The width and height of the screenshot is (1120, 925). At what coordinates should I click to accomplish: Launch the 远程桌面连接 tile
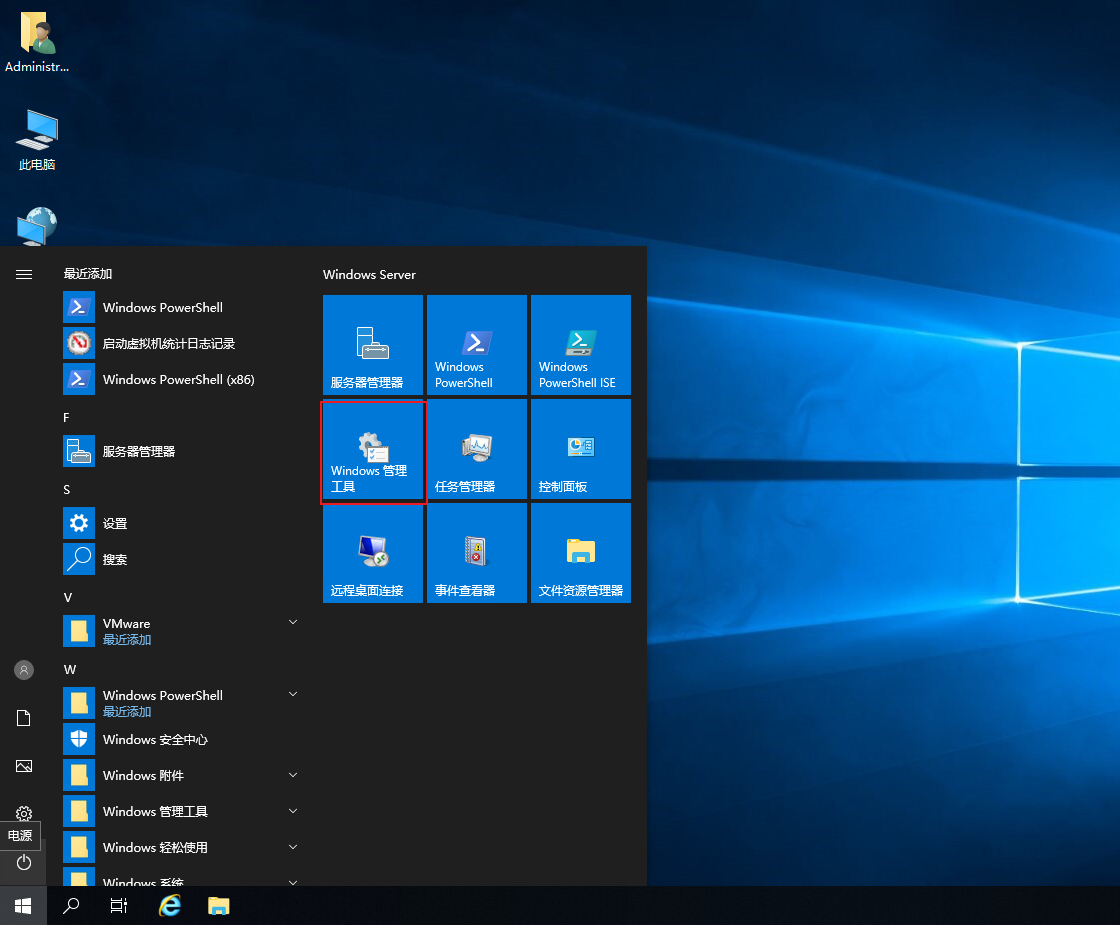point(372,553)
